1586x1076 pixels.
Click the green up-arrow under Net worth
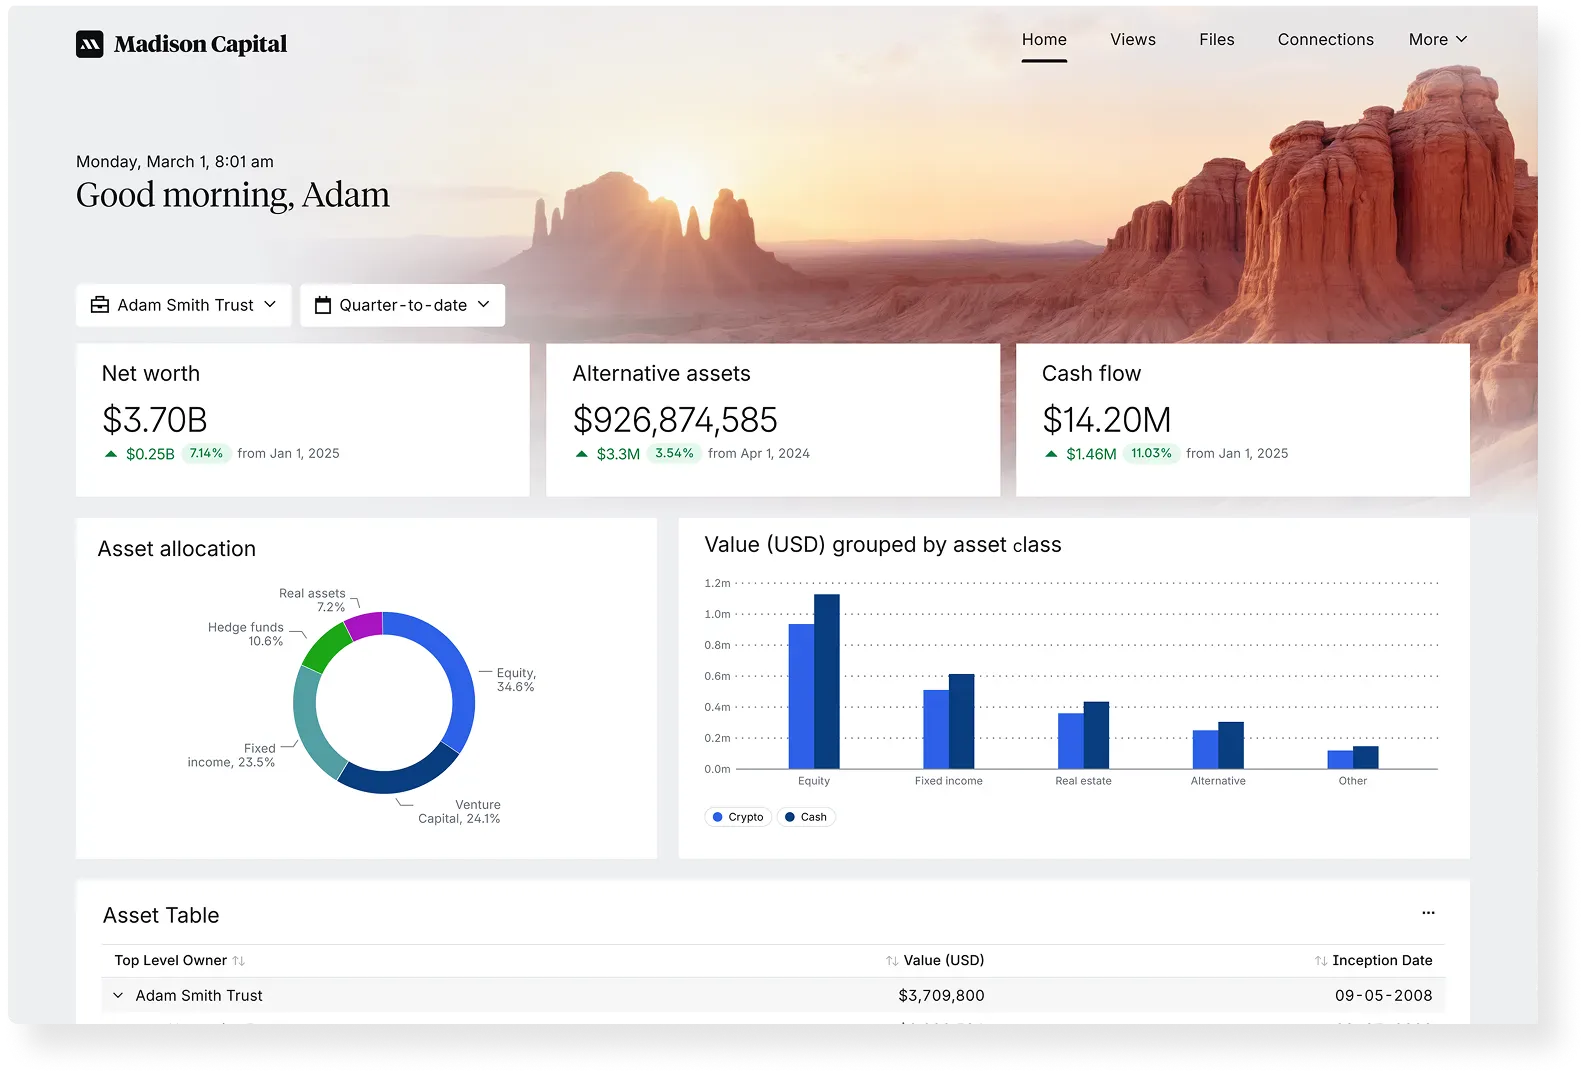[111, 454]
